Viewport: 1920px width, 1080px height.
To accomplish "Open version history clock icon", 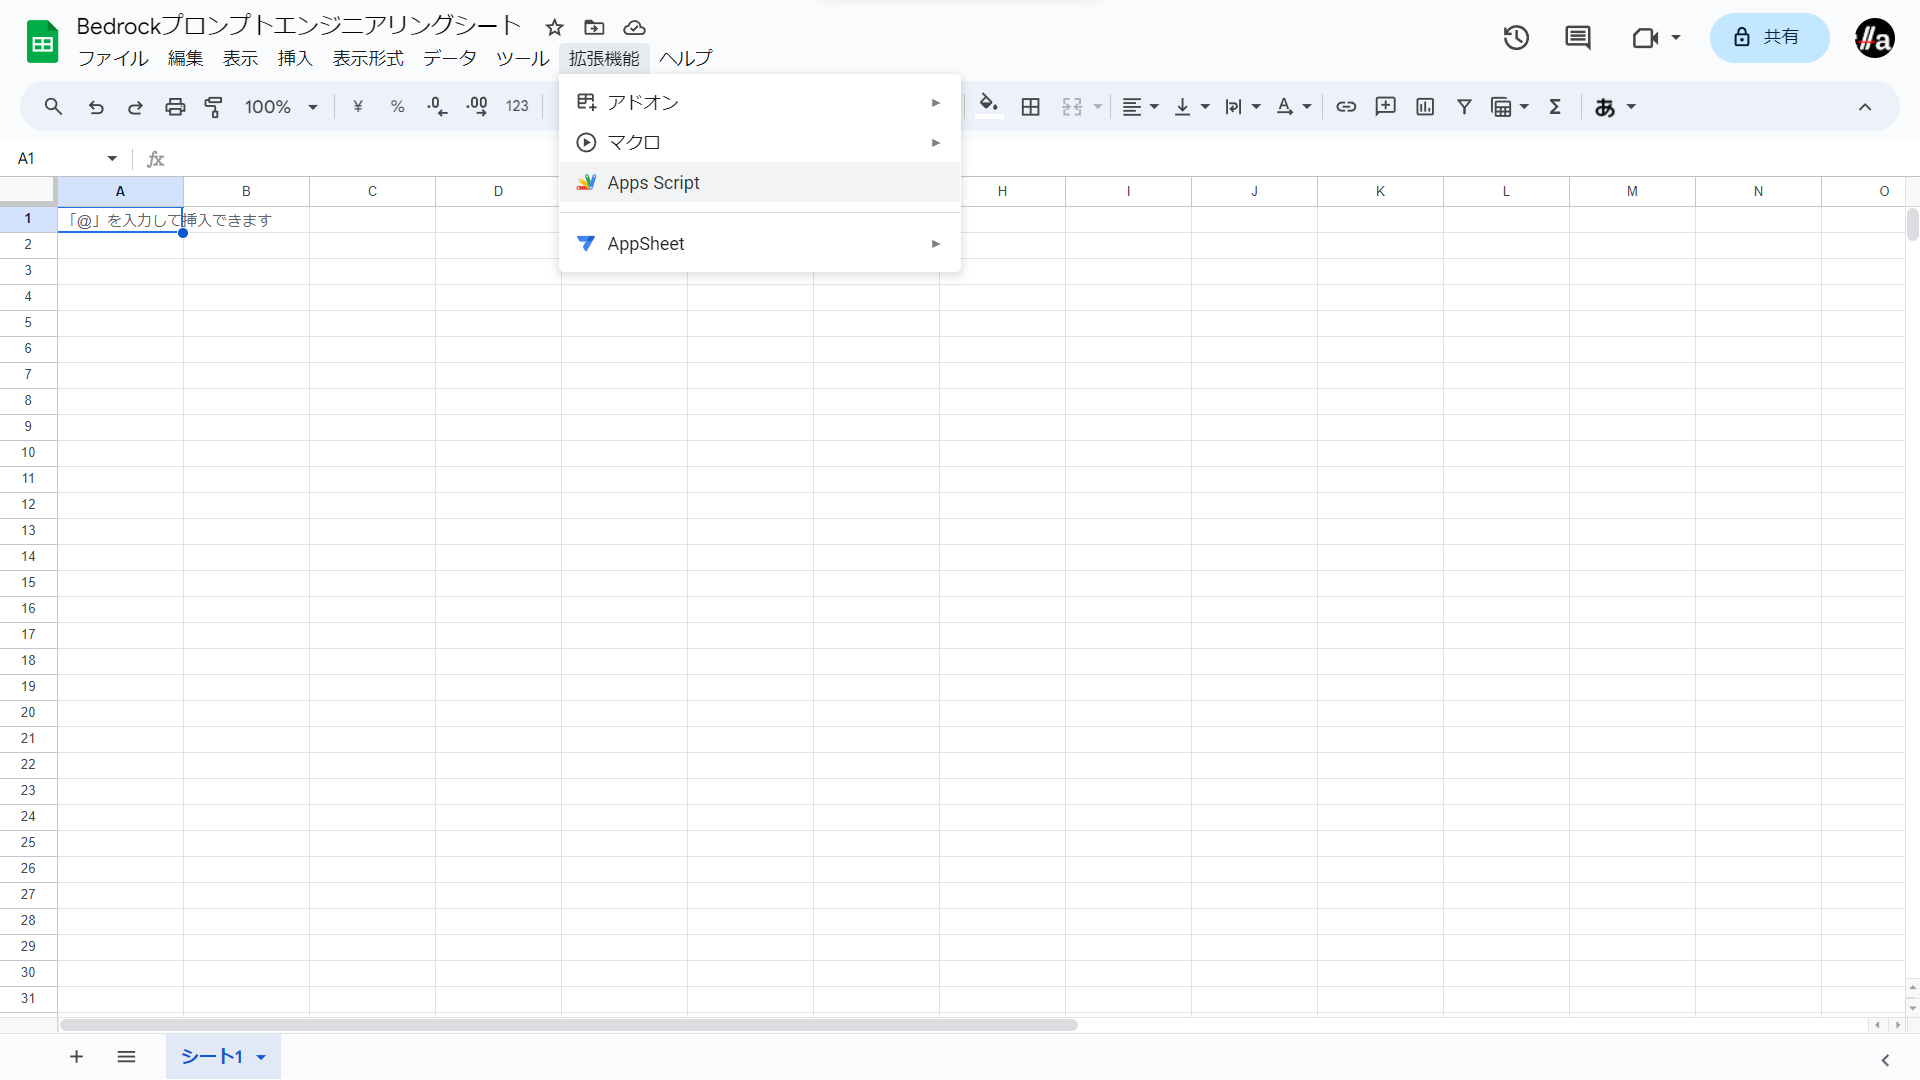I will click(x=1516, y=38).
